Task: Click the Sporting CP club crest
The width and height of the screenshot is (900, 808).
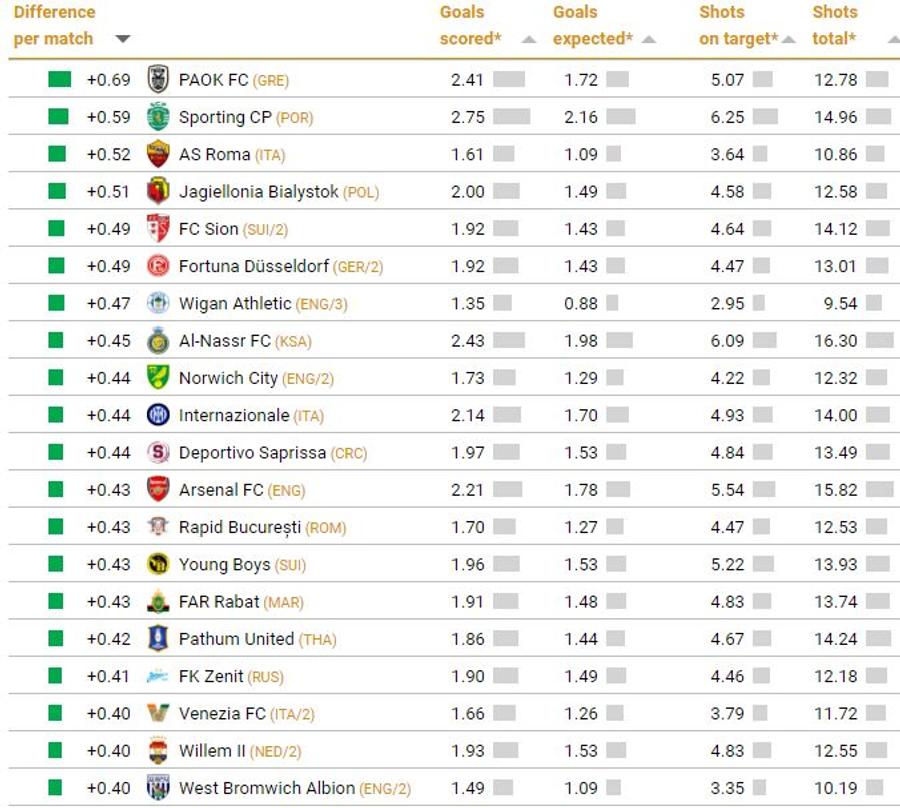Action: (158, 116)
